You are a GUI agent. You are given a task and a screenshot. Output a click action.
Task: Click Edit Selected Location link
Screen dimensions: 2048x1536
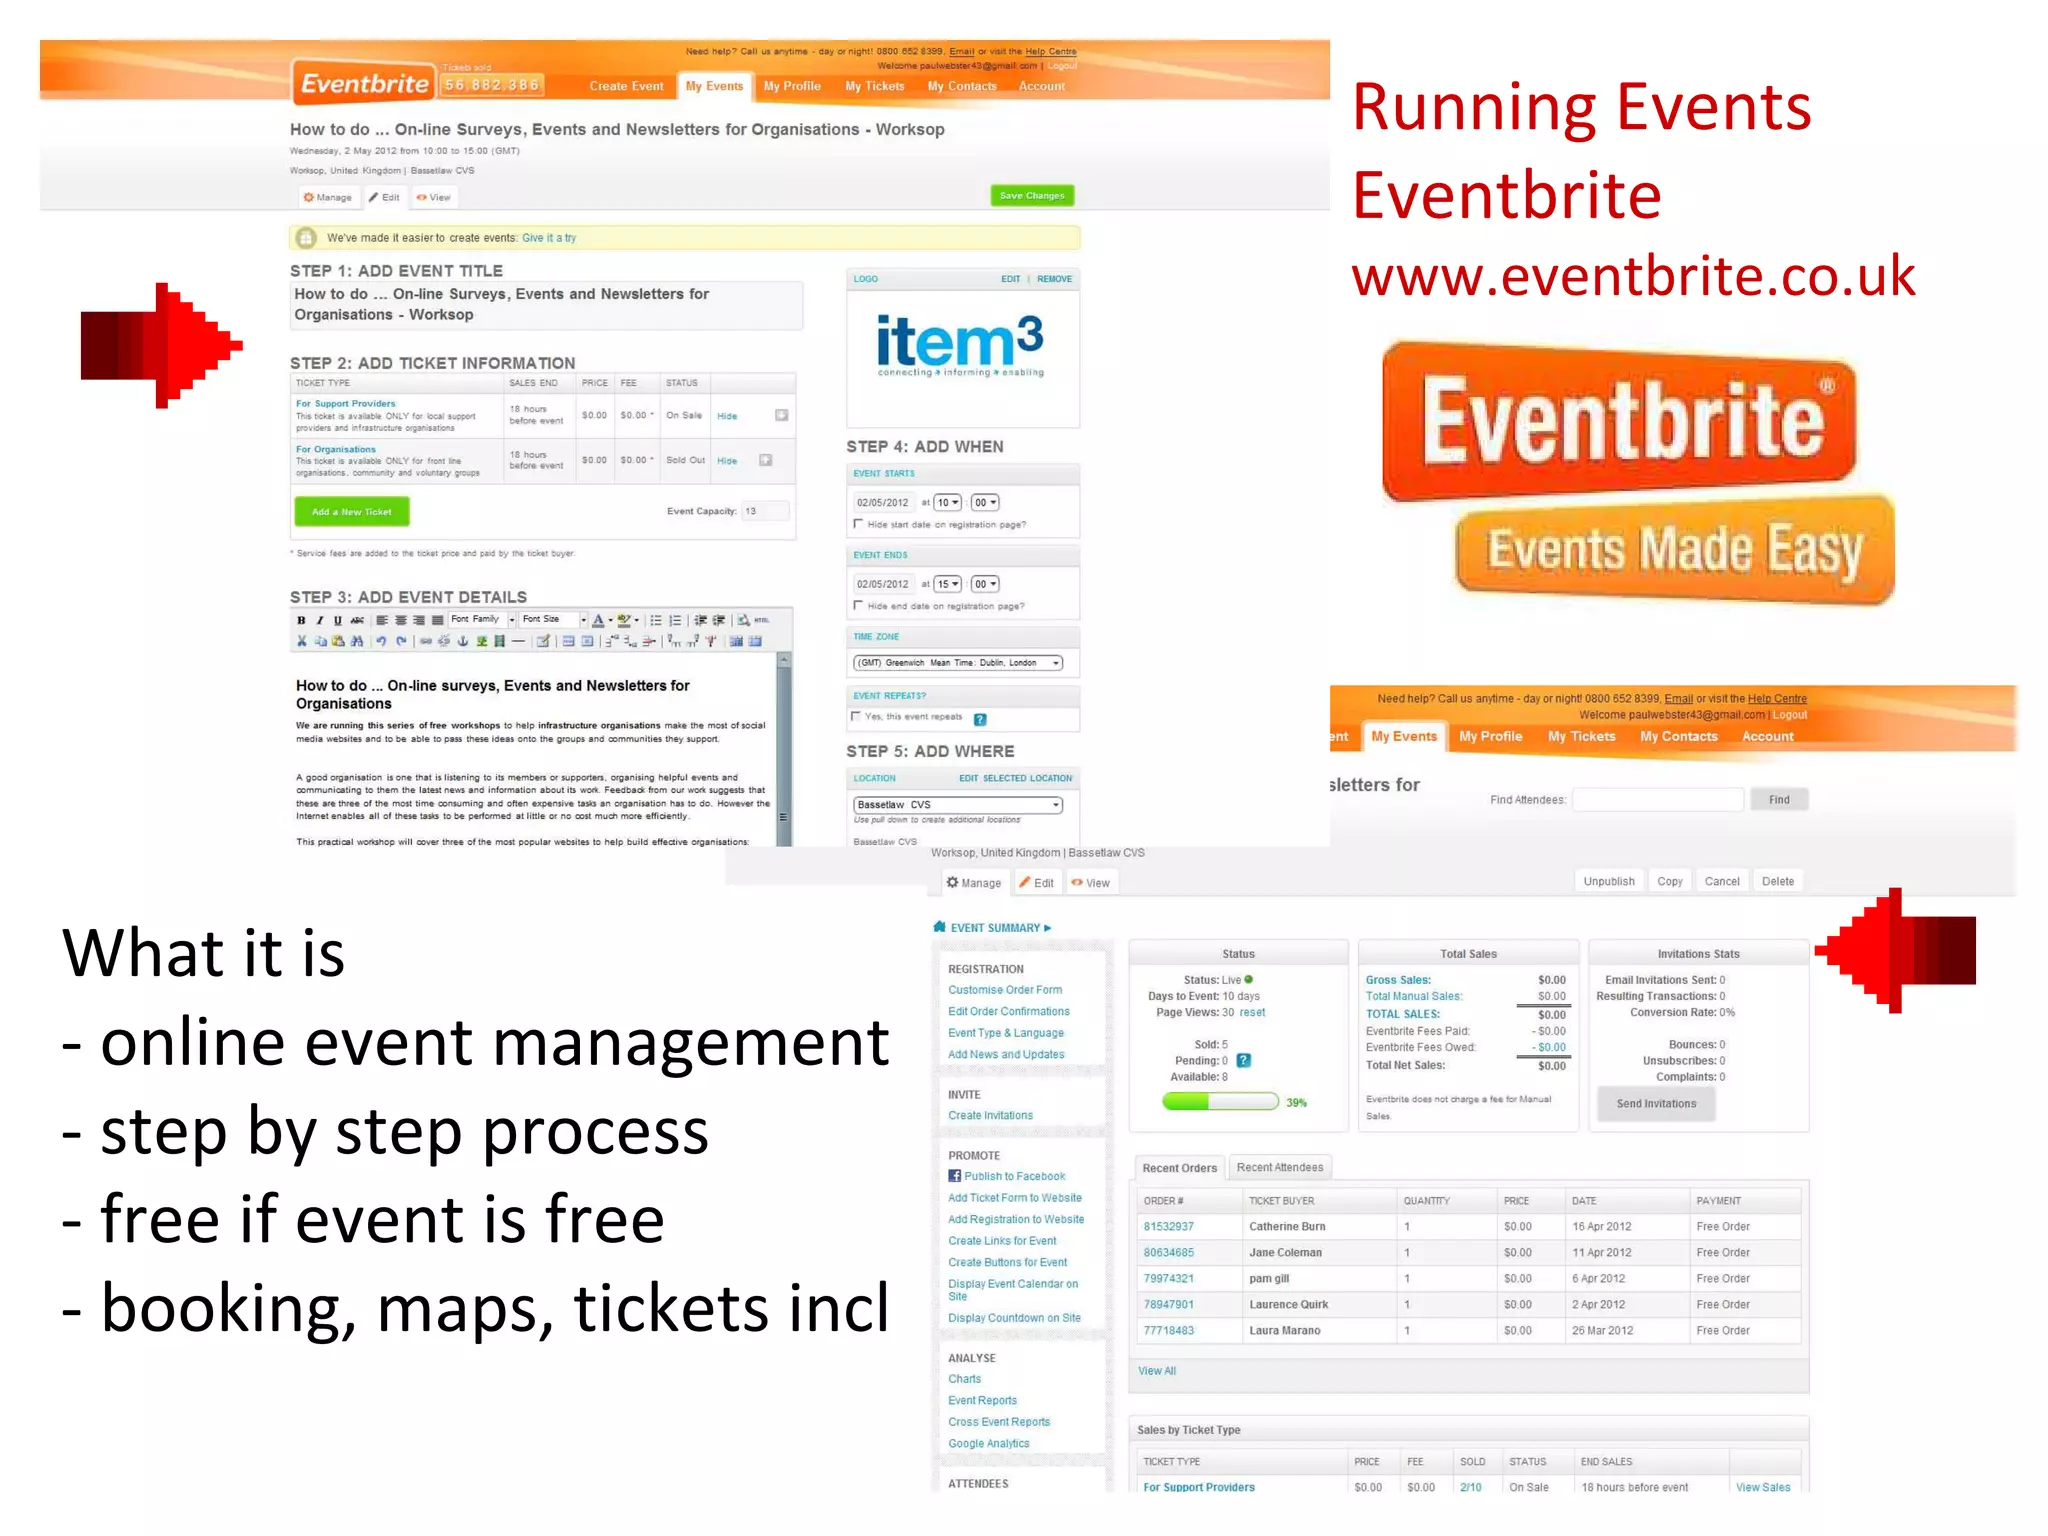pyautogui.click(x=1015, y=778)
